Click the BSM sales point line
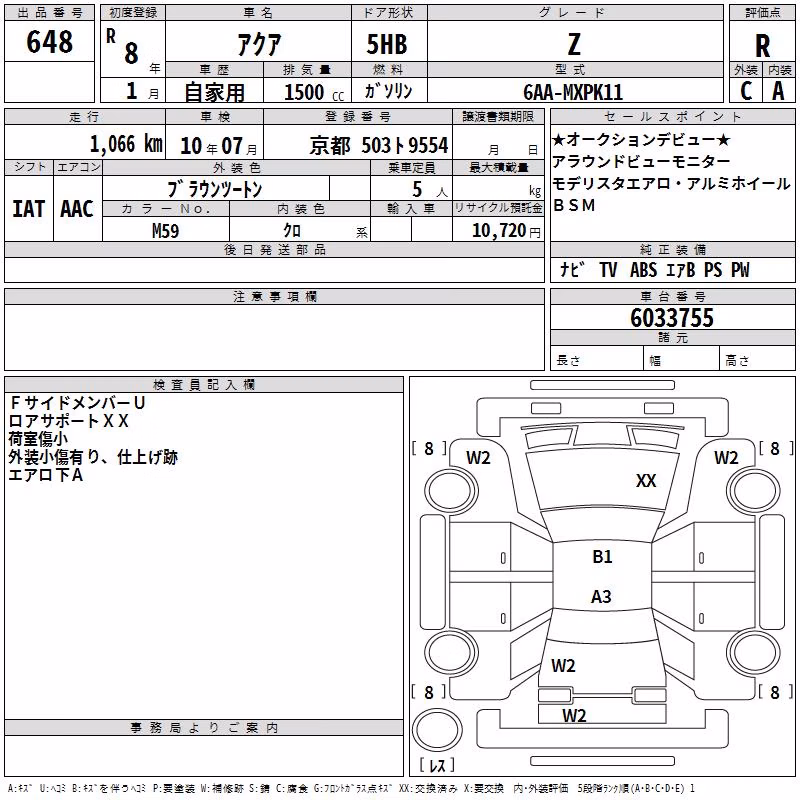The height and width of the screenshot is (800, 800). [x=574, y=205]
